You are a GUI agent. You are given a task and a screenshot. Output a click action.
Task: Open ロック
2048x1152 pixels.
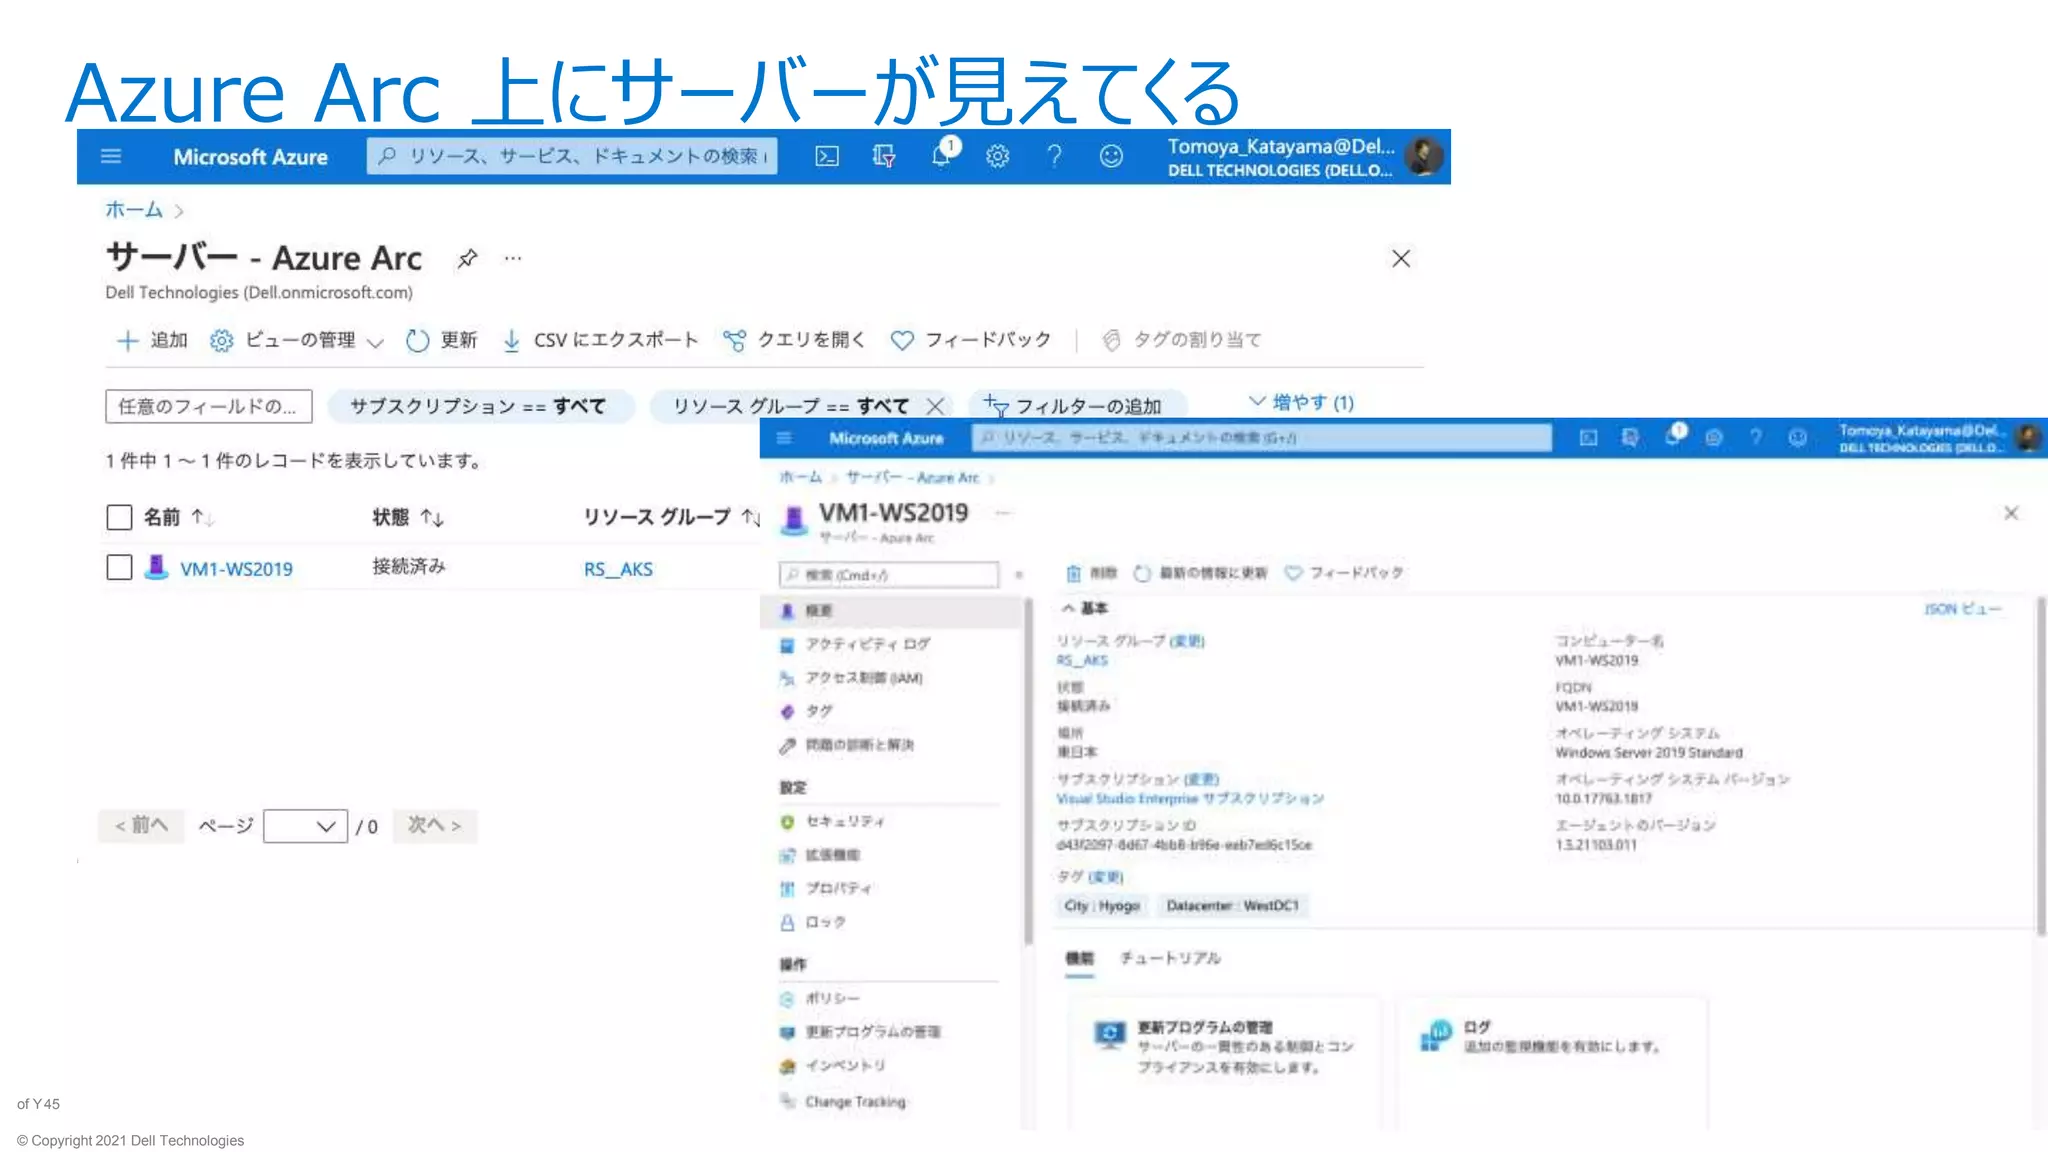(813, 922)
